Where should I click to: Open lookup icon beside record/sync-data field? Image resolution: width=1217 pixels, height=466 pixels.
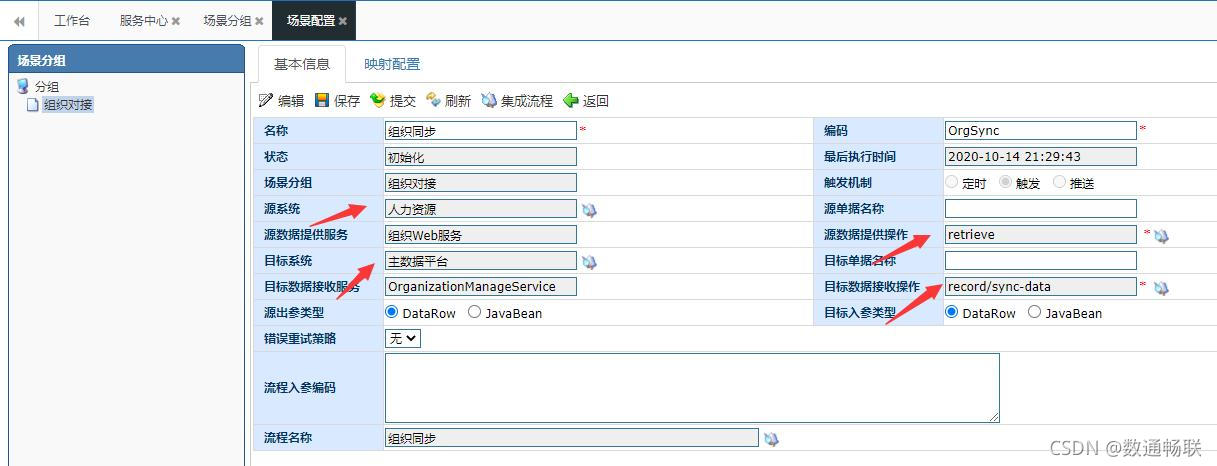pyautogui.click(x=1161, y=288)
